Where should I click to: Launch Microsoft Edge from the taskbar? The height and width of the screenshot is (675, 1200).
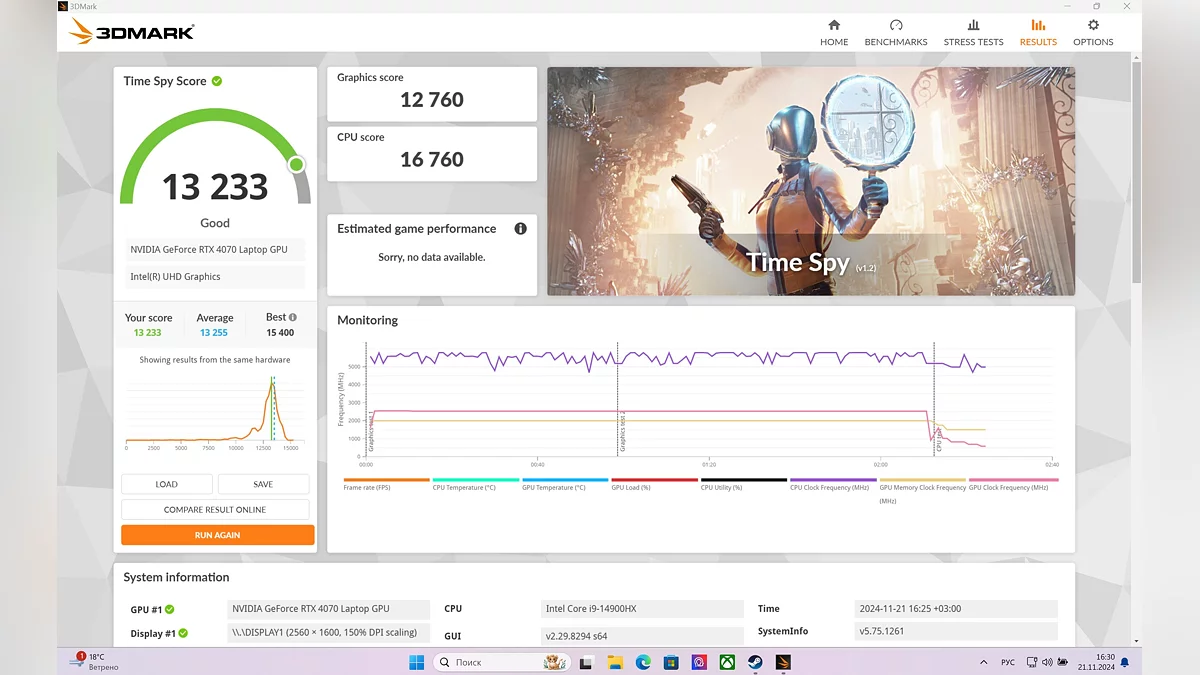coord(643,662)
